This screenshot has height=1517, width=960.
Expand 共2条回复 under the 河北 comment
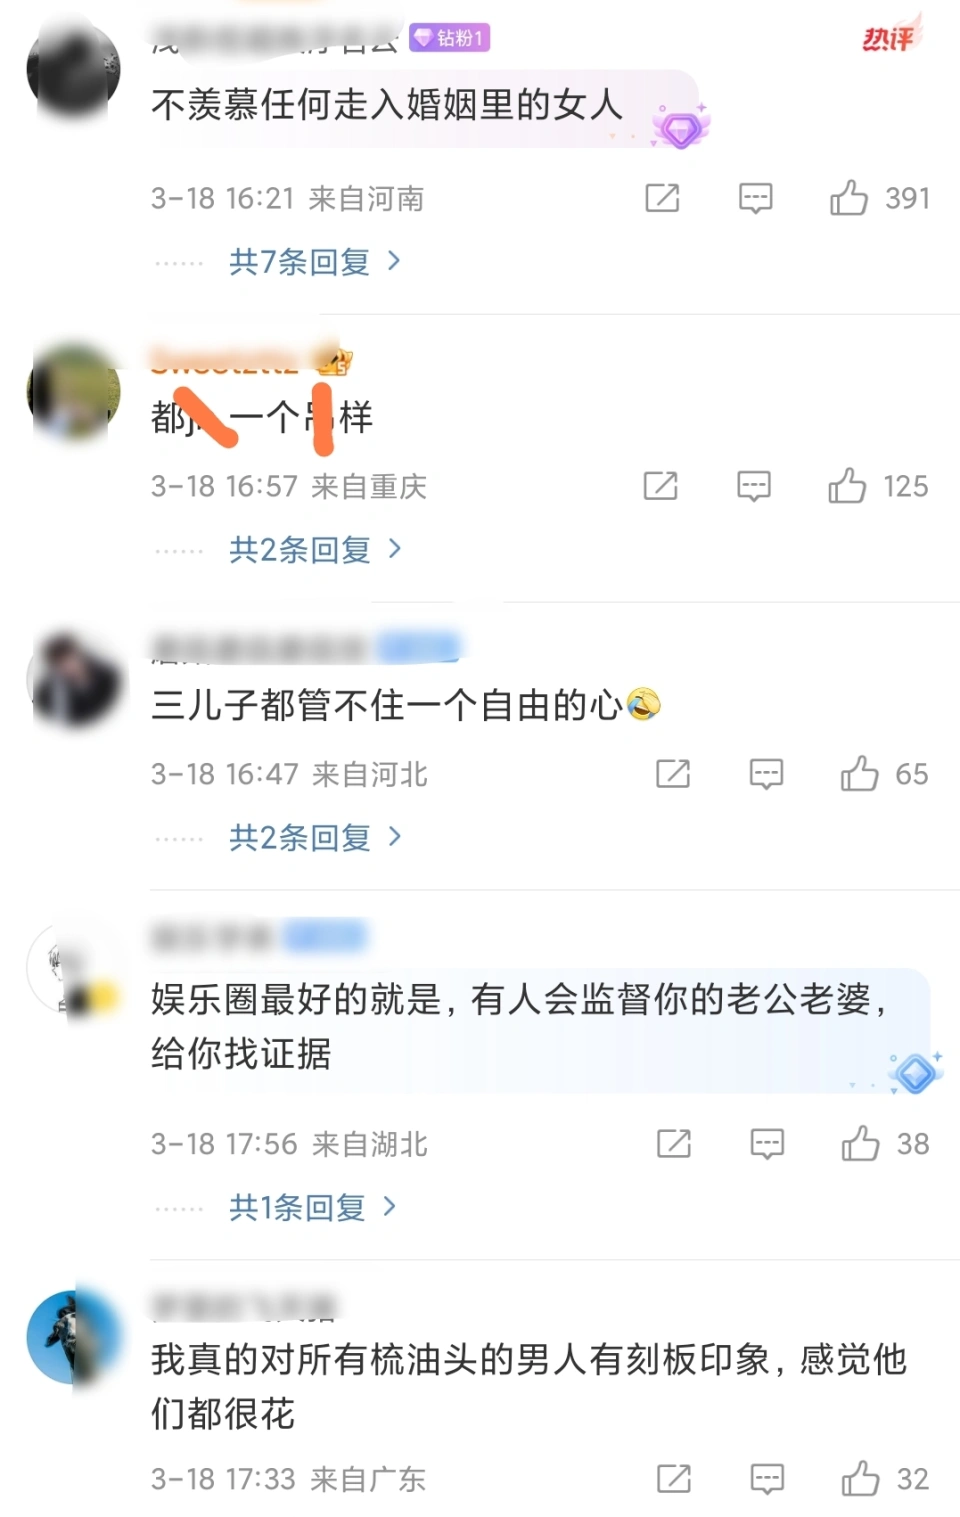[315, 837]
